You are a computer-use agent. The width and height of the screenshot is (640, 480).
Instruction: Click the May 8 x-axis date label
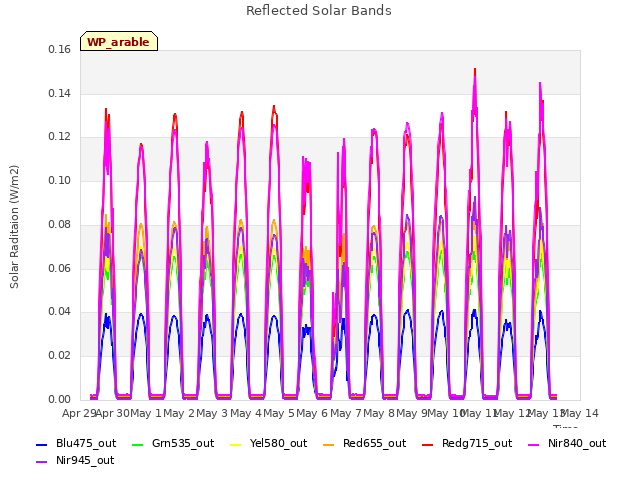coord(379,413)
